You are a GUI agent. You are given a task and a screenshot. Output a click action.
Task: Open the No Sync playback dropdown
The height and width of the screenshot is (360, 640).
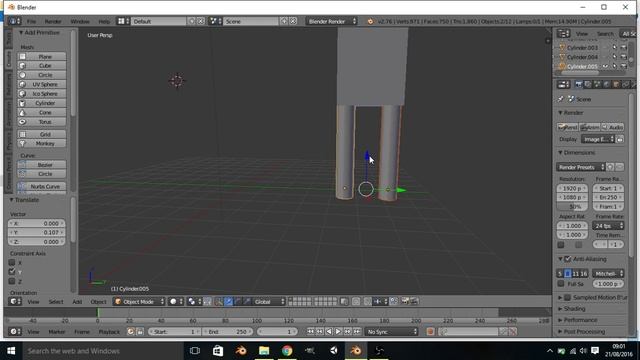(x=392, y=332)
